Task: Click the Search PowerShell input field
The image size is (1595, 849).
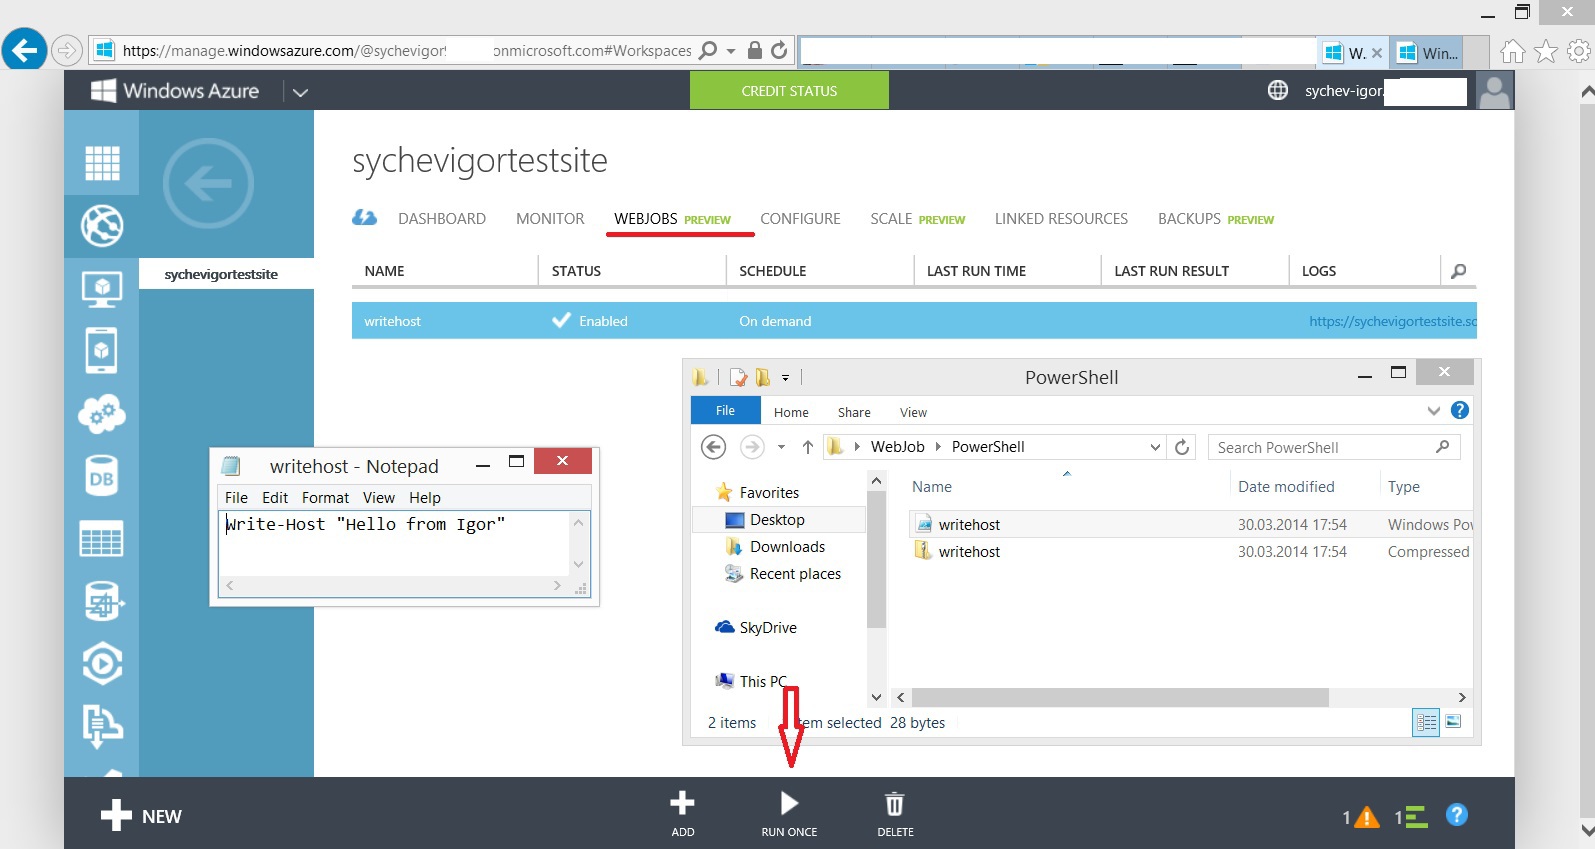Action: tap(1334, 447)
